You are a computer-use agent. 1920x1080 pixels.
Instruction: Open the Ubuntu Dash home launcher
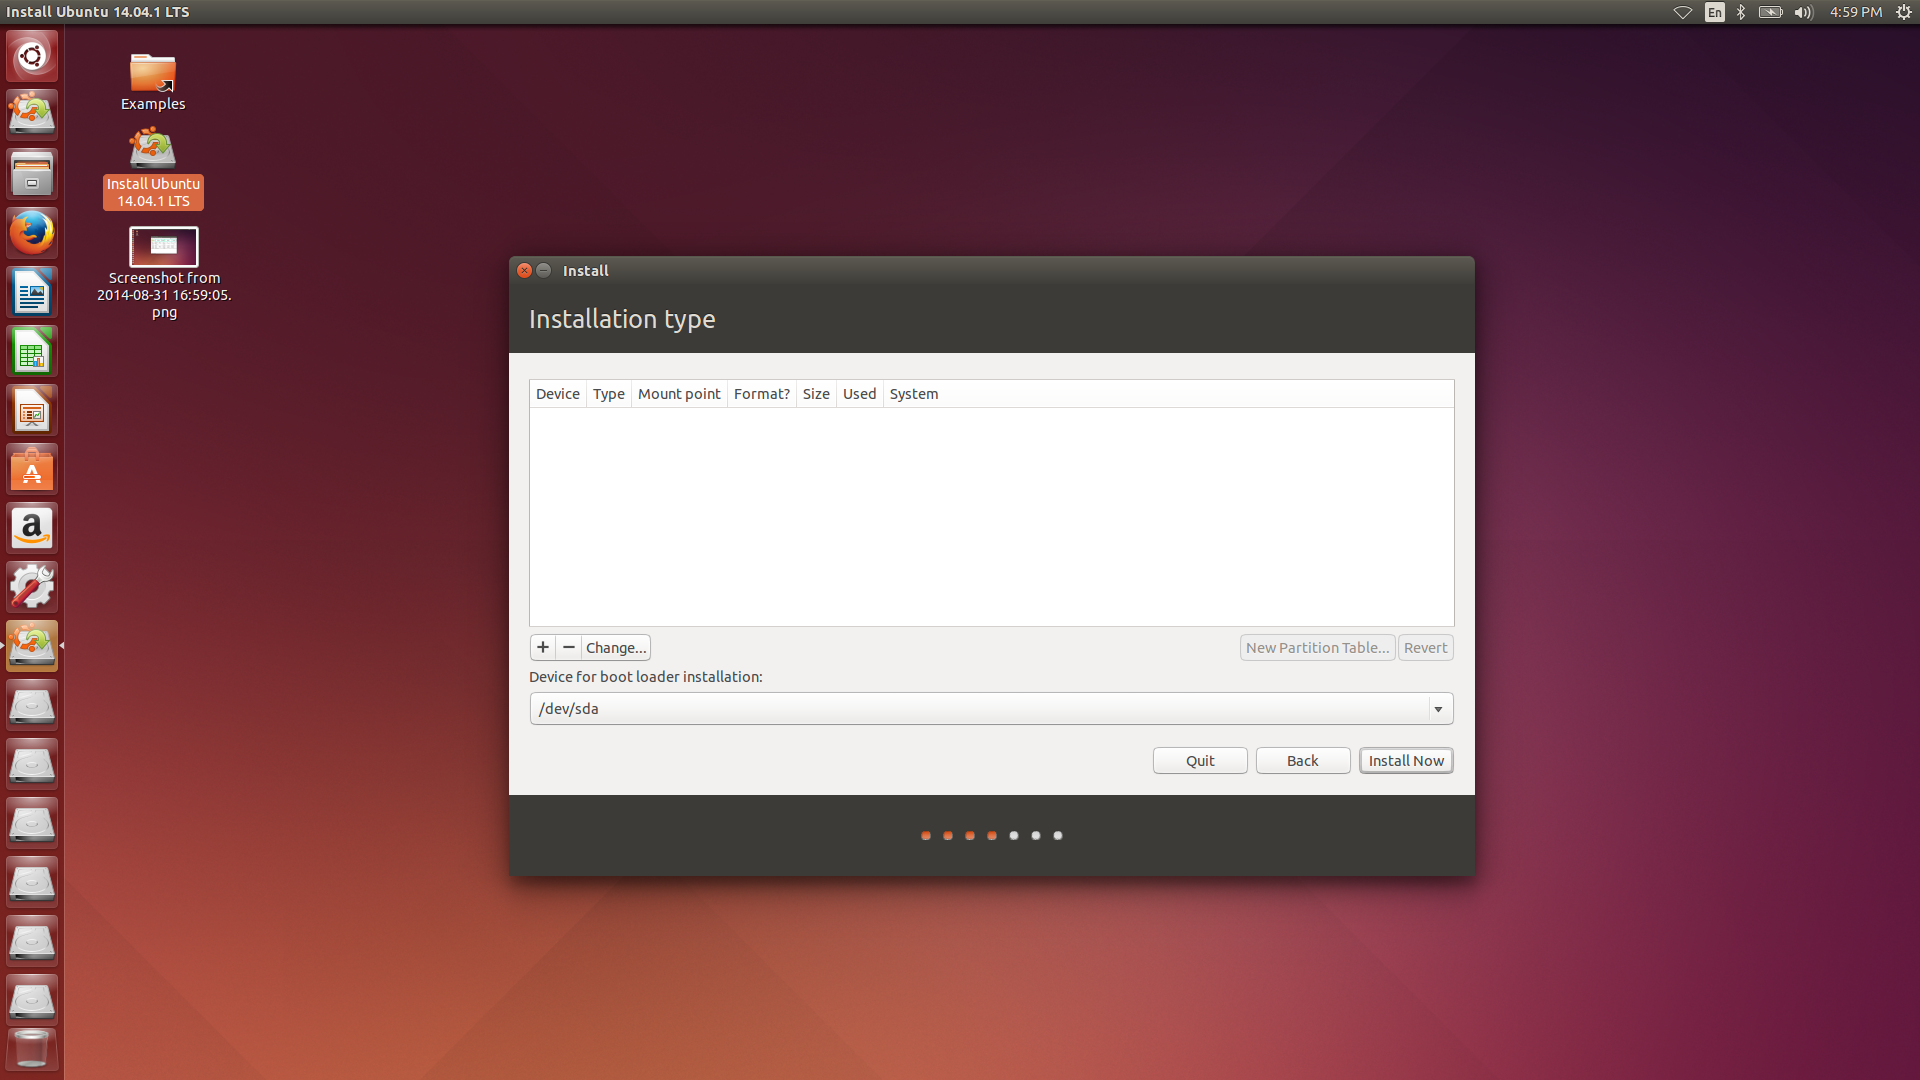pos(32,56)
